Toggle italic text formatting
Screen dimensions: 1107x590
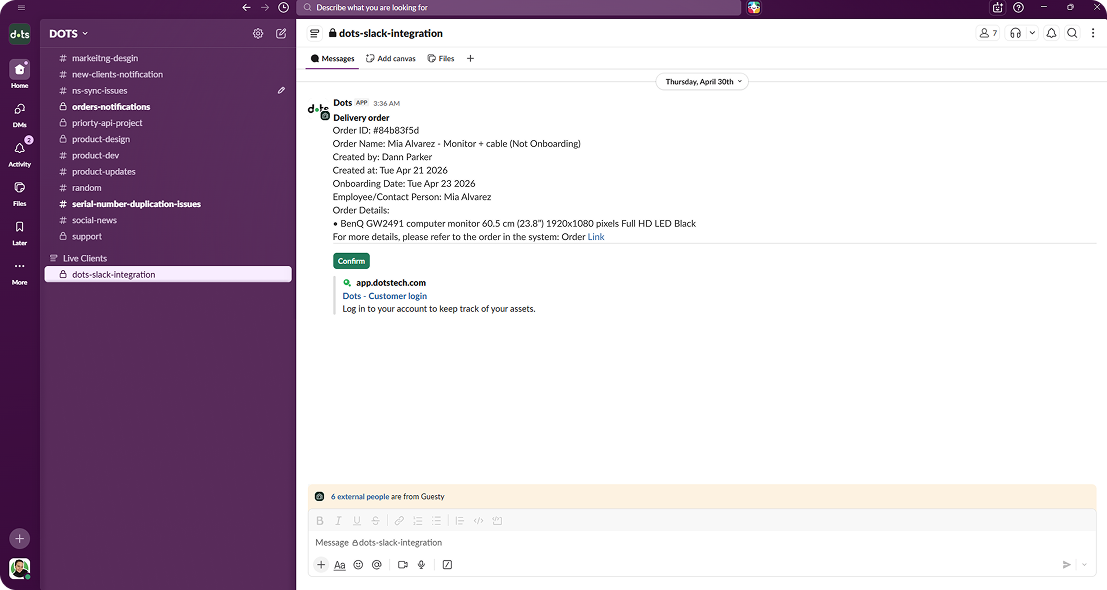pos(338,521)
